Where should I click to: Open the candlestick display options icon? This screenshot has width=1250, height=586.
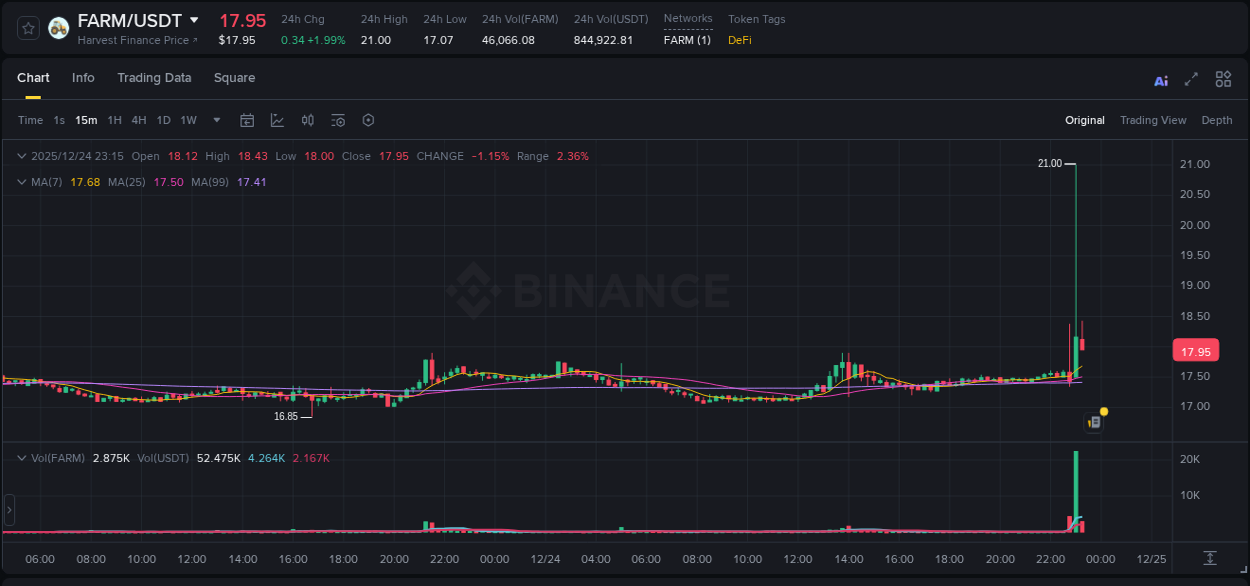click(x=308, y=120)
